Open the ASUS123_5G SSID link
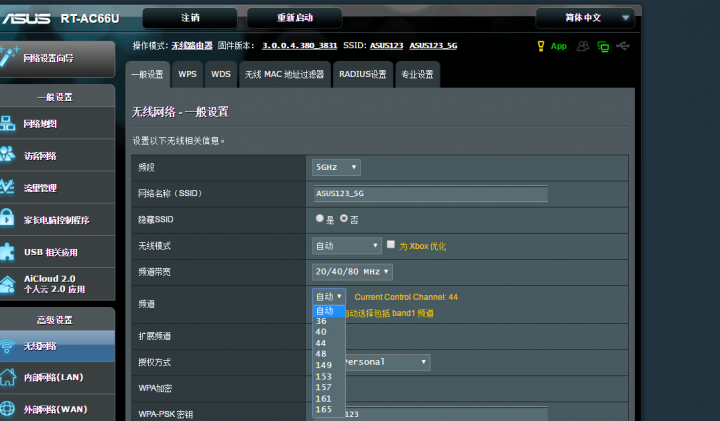This screenshot has height=421, width=720. click(x=433, y=45)
